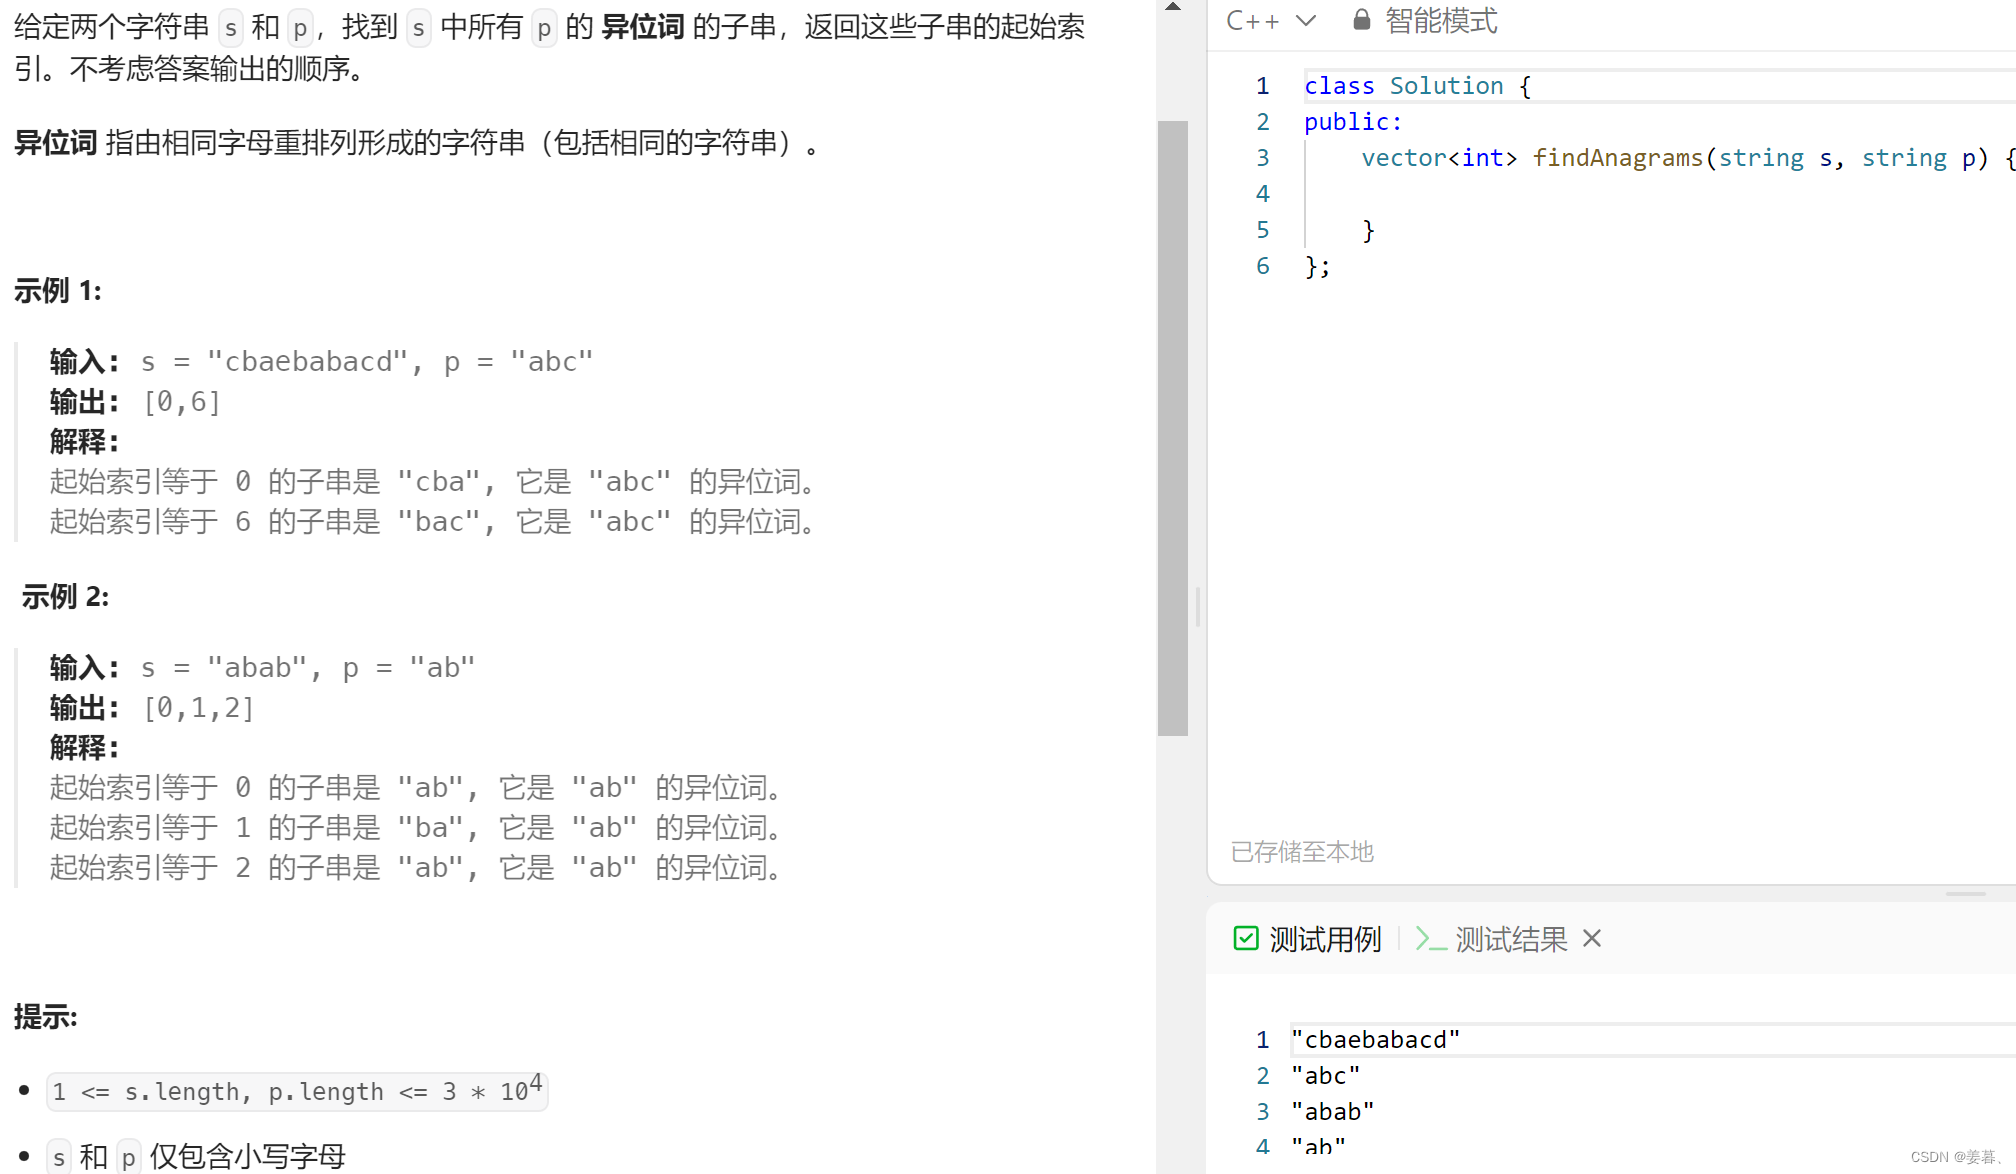Click the description panel scrollbar thumb
Viewport: 2016px width, 1174px height.
click(x=1172, y=428)
